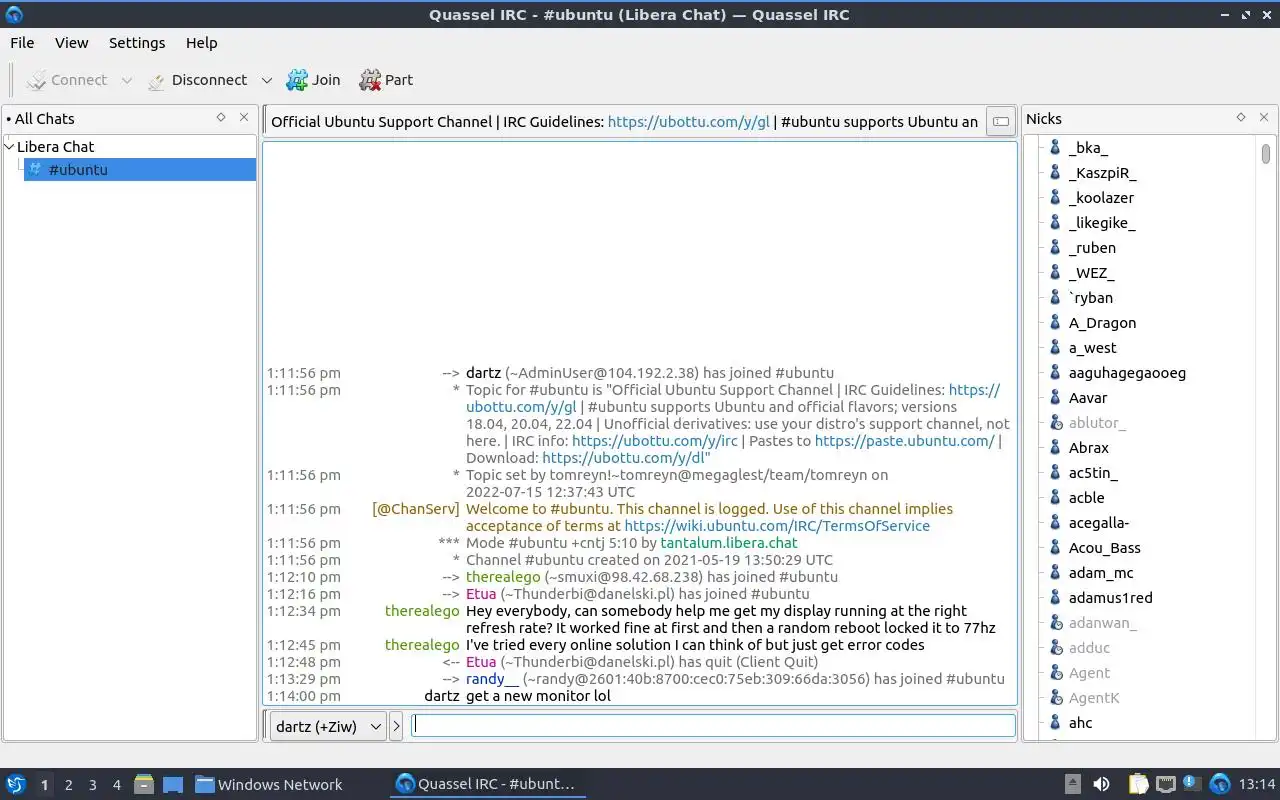Expand the topic bar with its end button

(x=1000, y=122)
